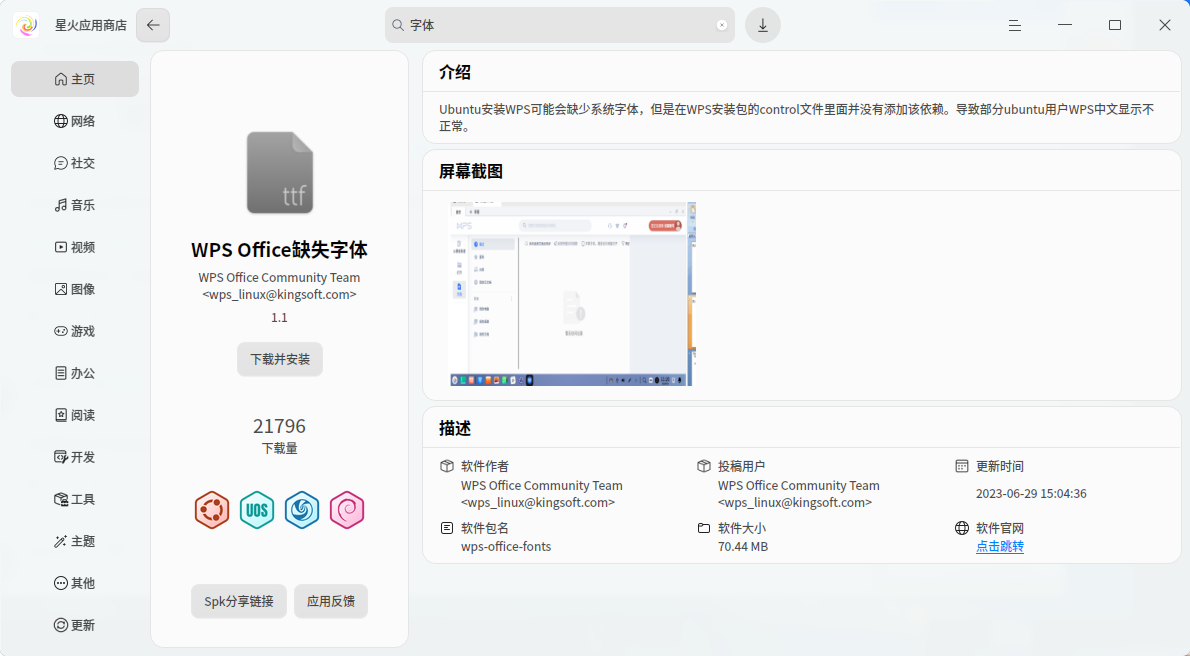Click the ttf font file icon
The height and width of the screenshot is (656, 1190).
[x=280, y=173]
